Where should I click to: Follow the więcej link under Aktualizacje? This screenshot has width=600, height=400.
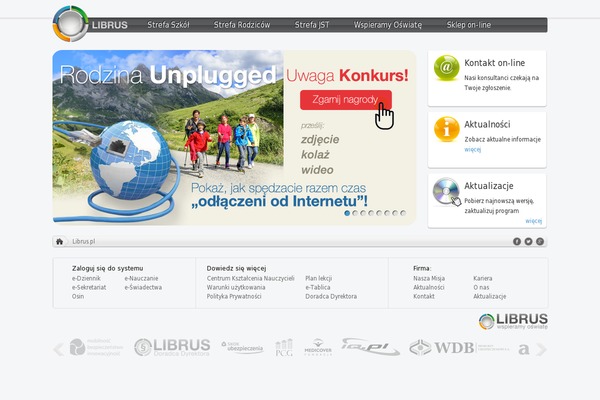[533, 221]
